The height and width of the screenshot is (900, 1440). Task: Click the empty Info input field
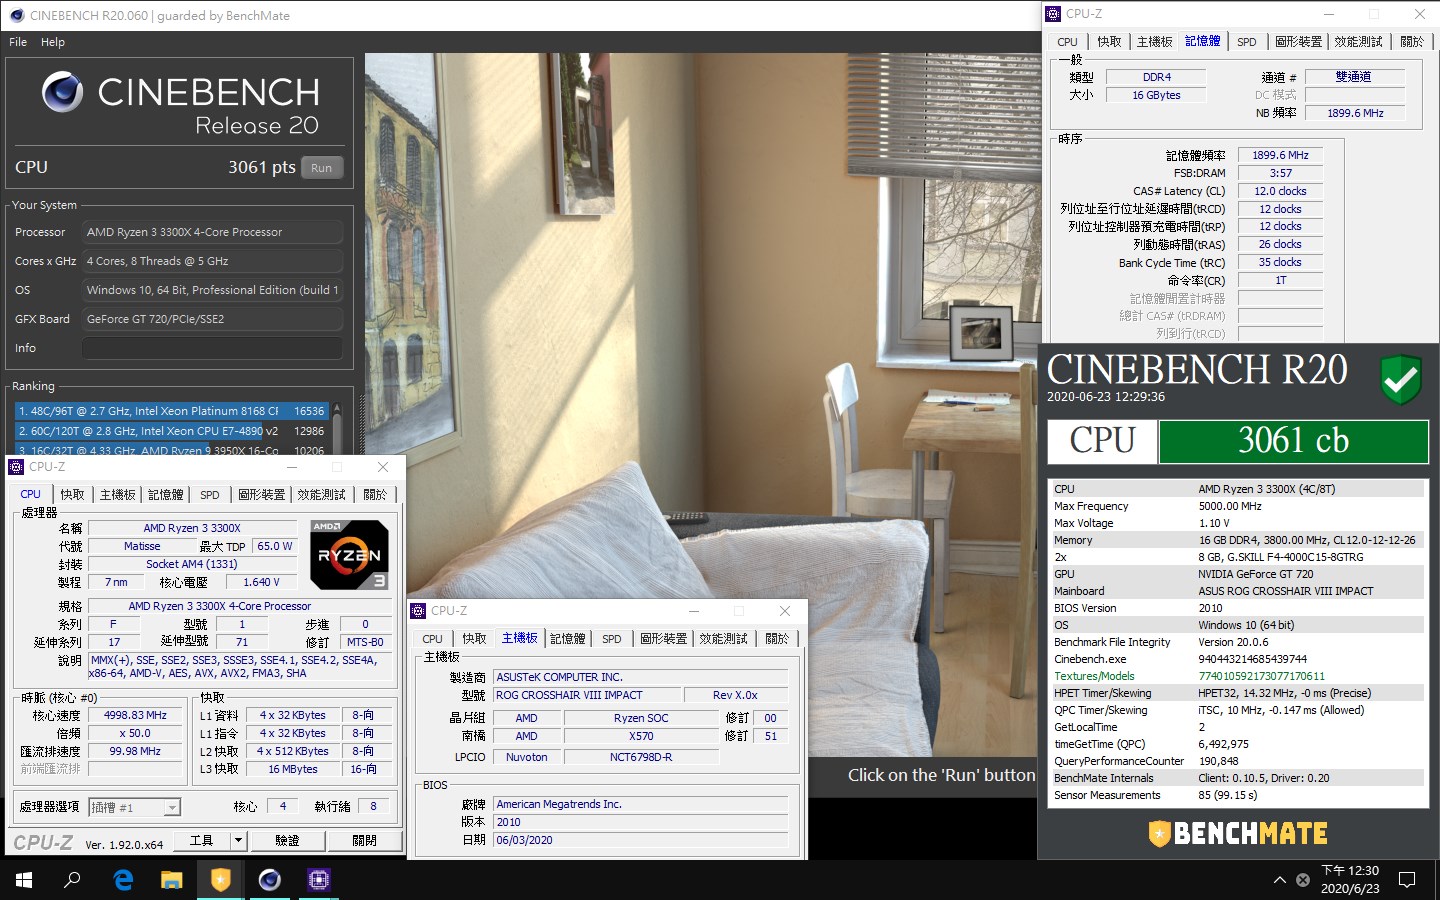coord(212,348)
